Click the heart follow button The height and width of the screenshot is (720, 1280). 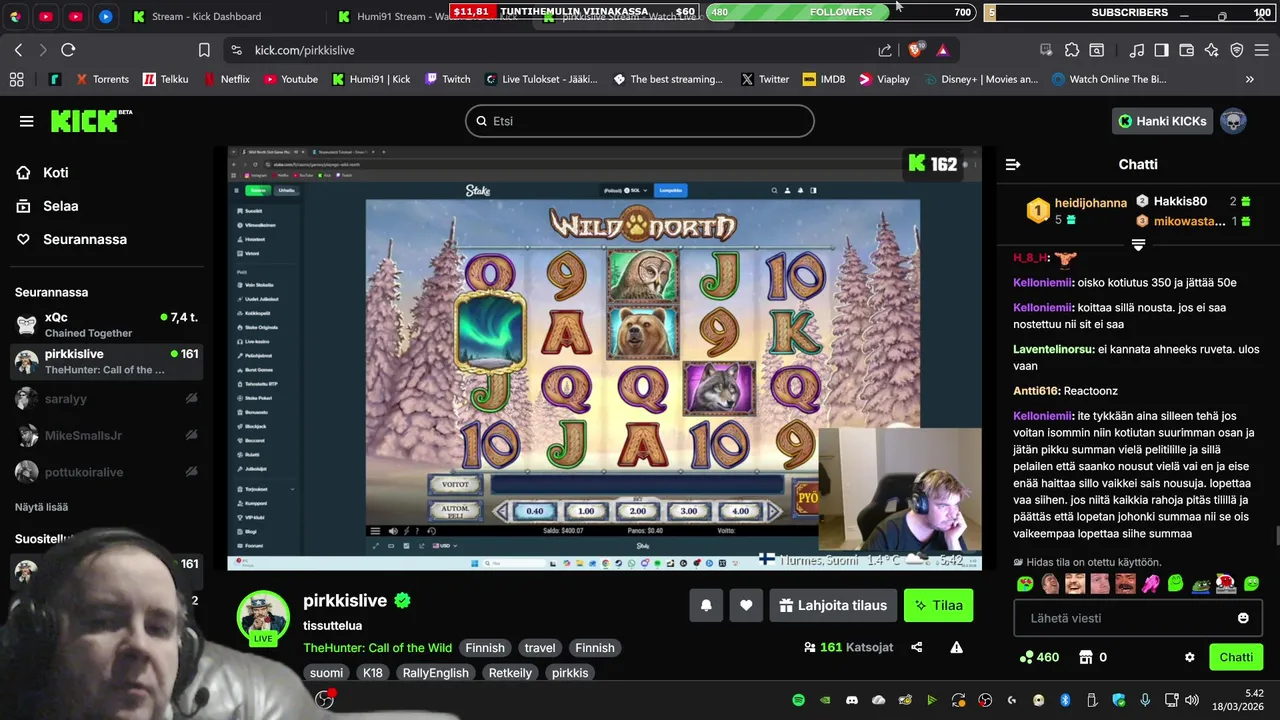coord(746,605)
